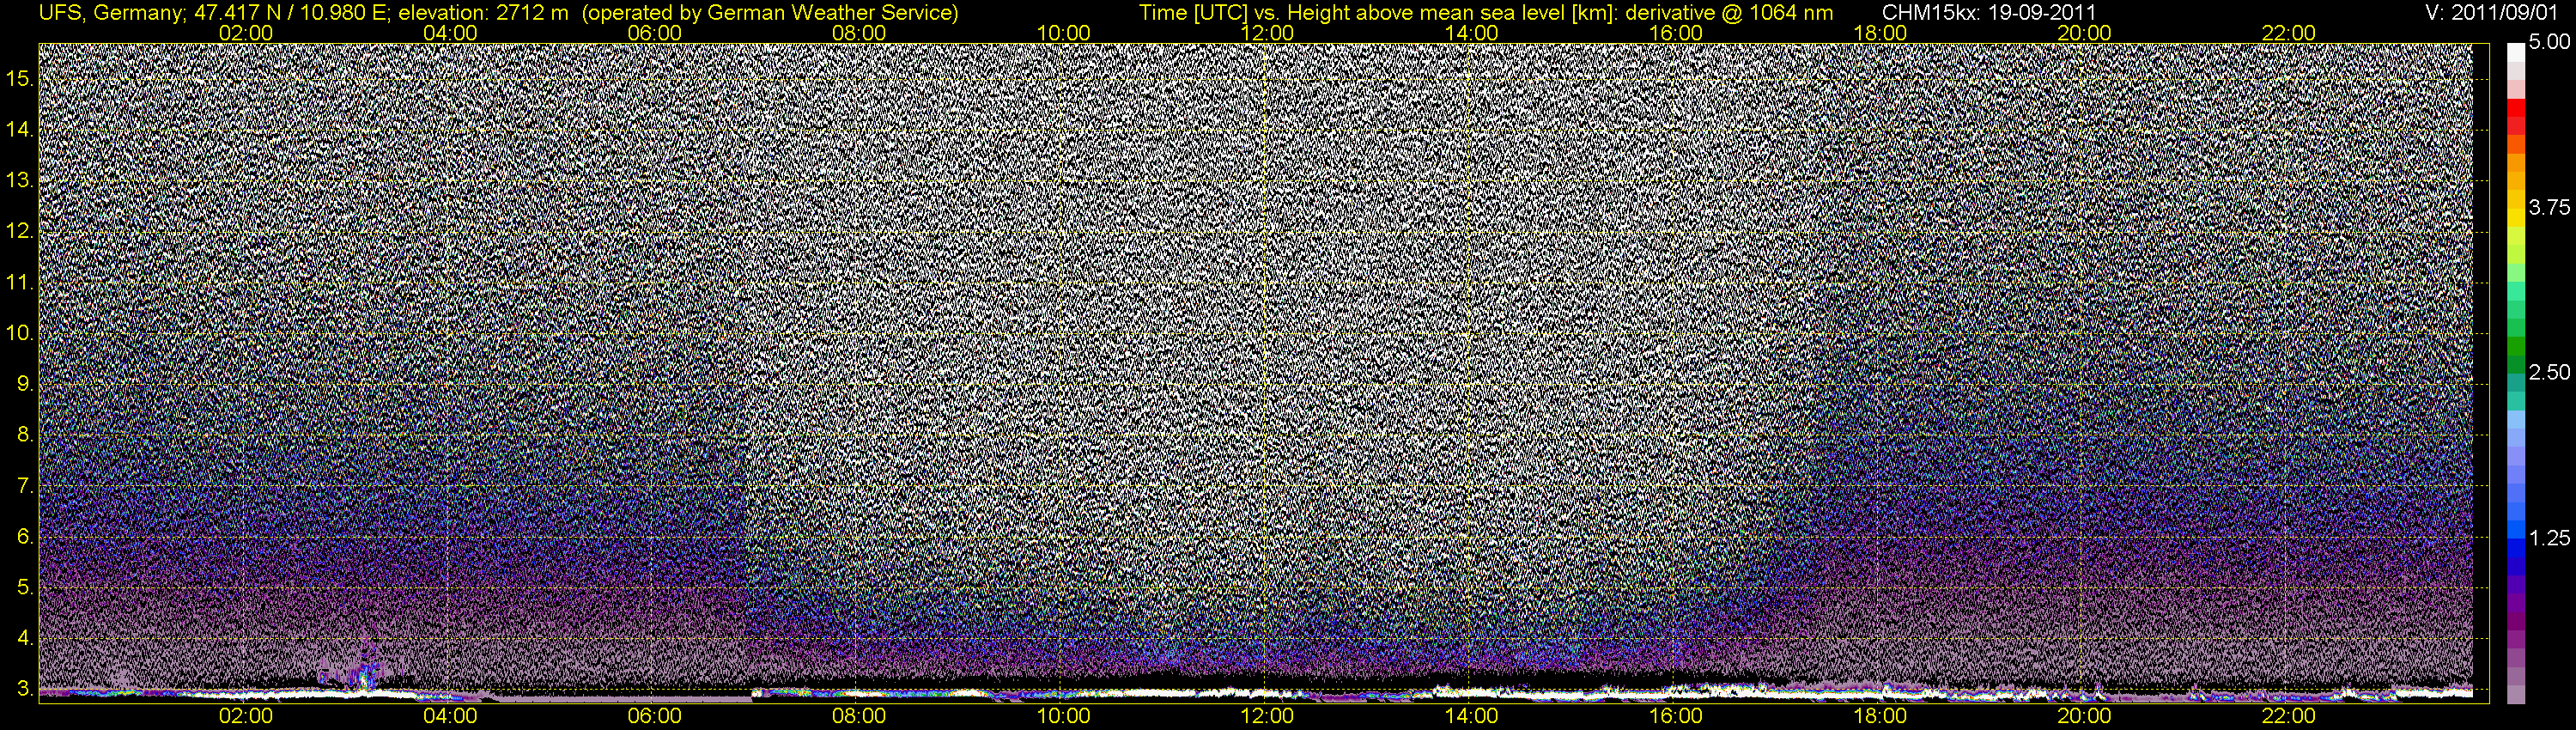Click the '10:00' label on the top time axis
This screenshot has height=730, width=2576.
(1063, 33)
